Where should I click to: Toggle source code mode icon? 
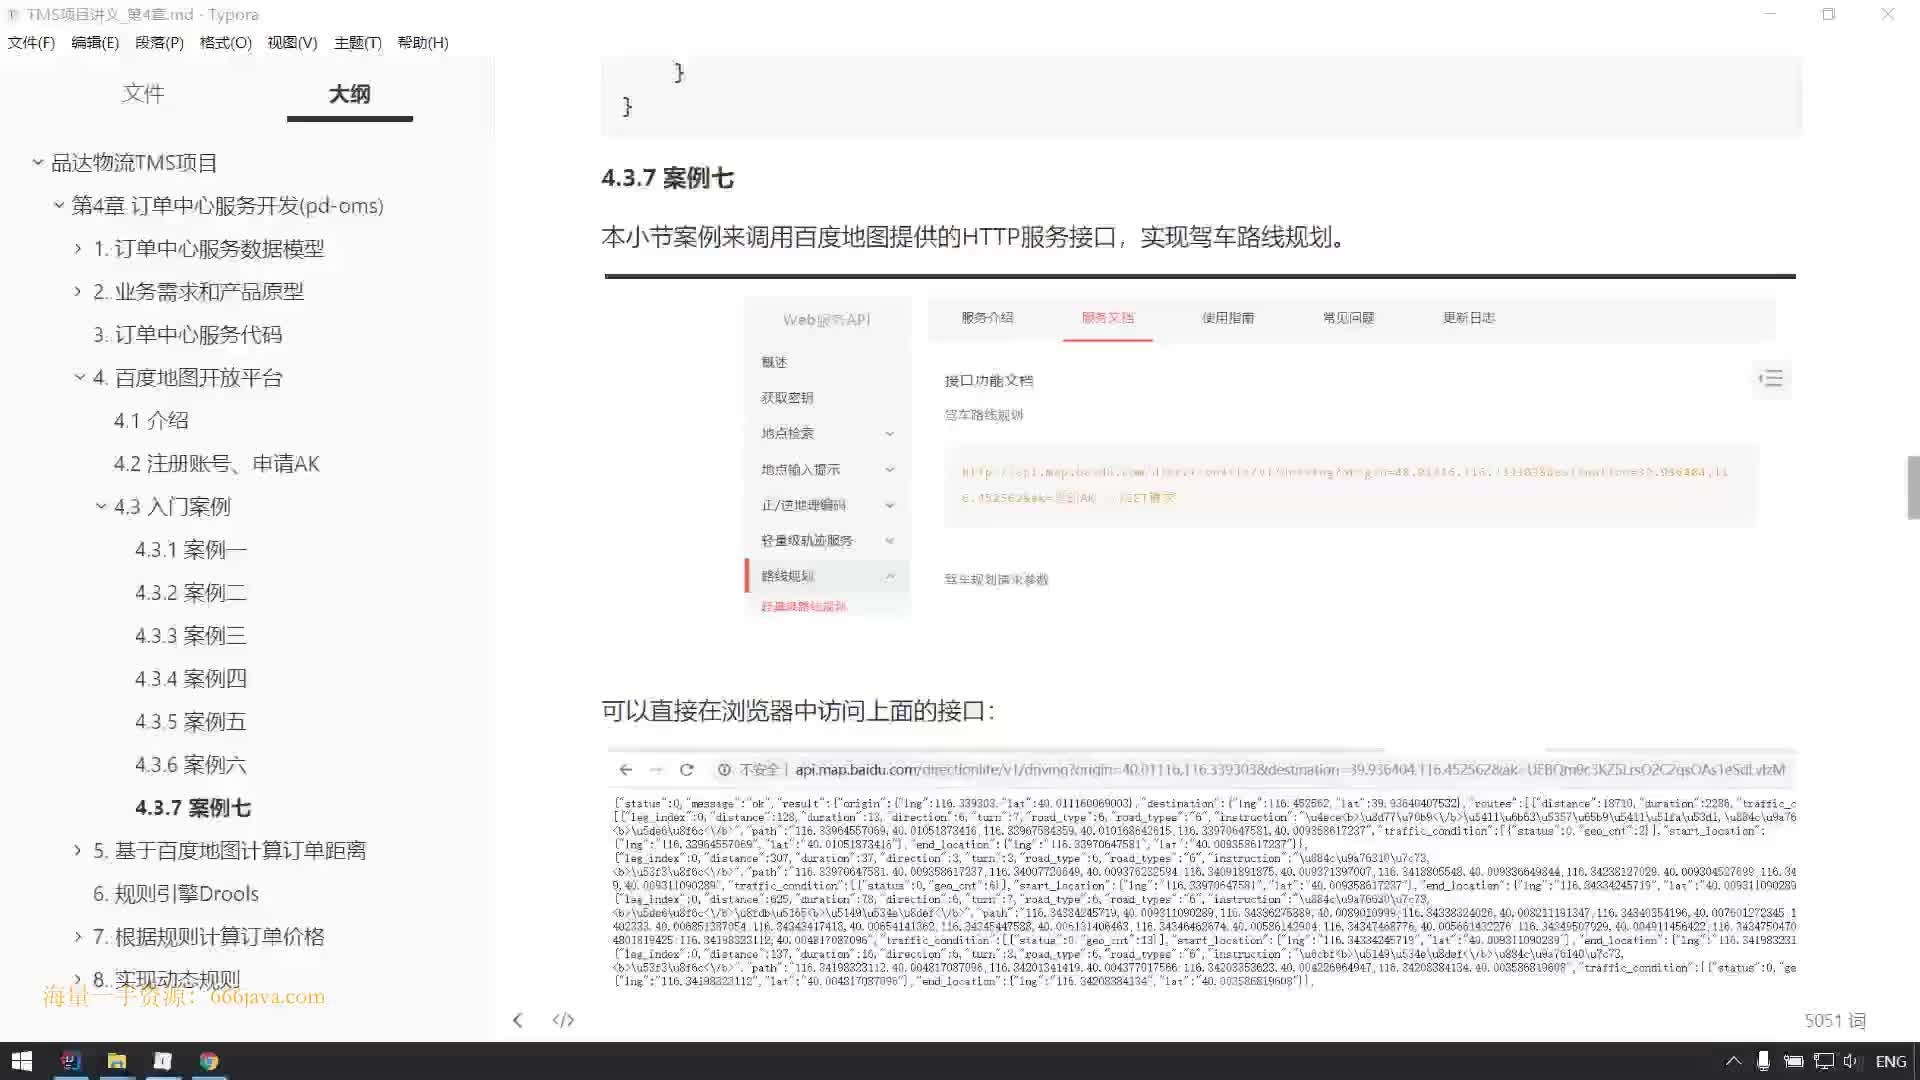click(x=563, y=1020)
